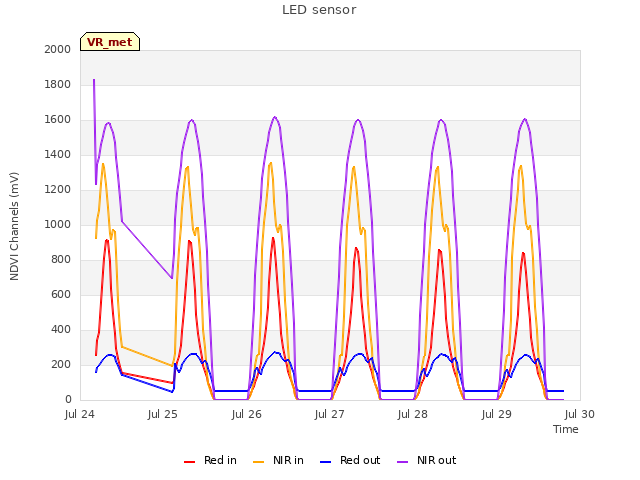Click the 2000 y-axis tick label
Image resolution: width=640 pixels, height=480 pixels.
coord(58,49)
